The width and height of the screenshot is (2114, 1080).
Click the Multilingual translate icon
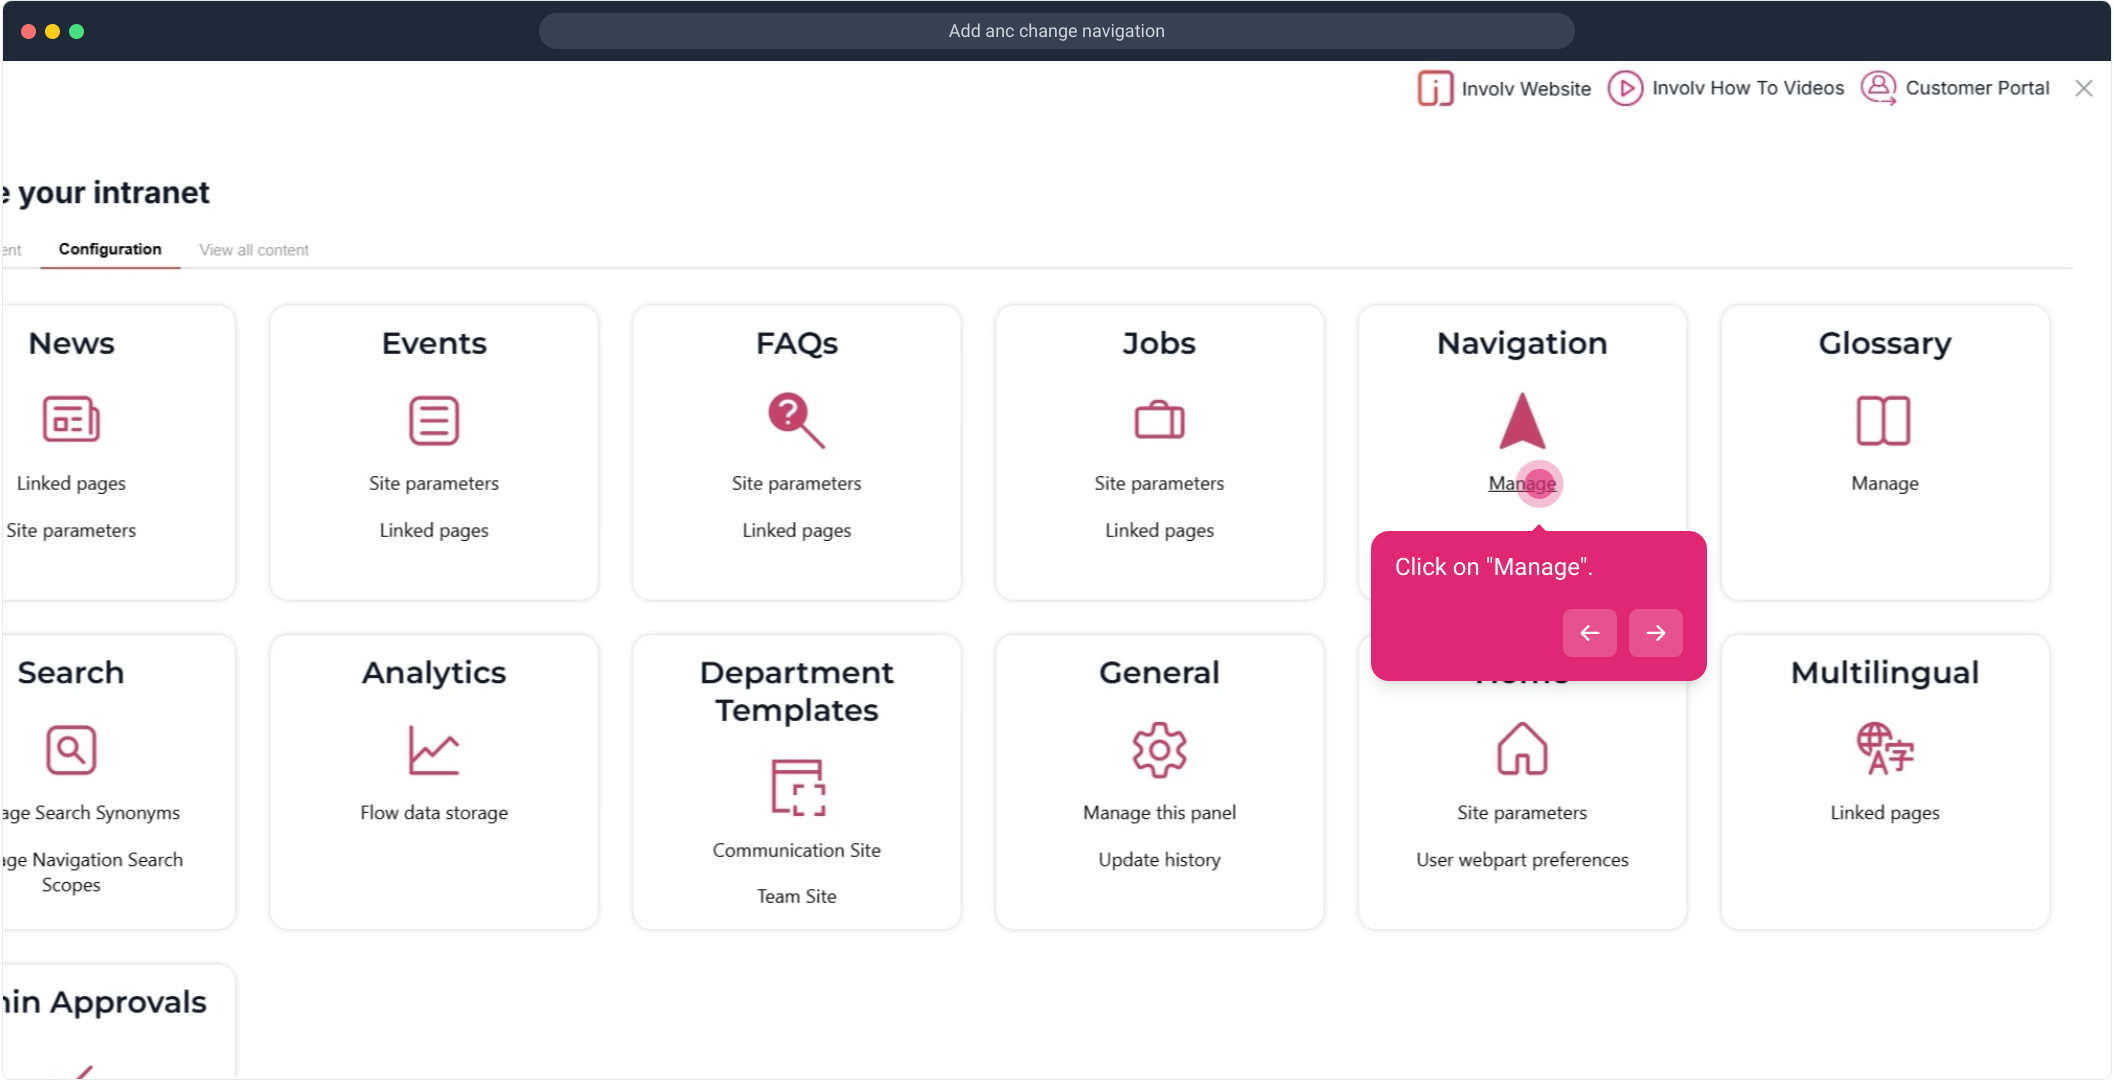point(1885,749)
